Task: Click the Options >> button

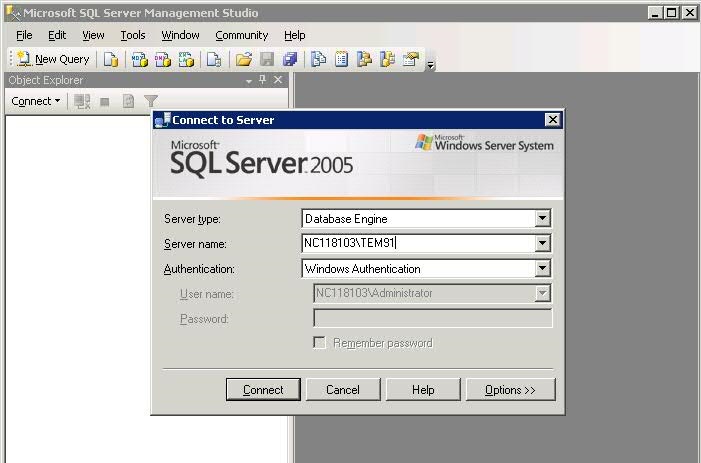Action: coord(511,390)
